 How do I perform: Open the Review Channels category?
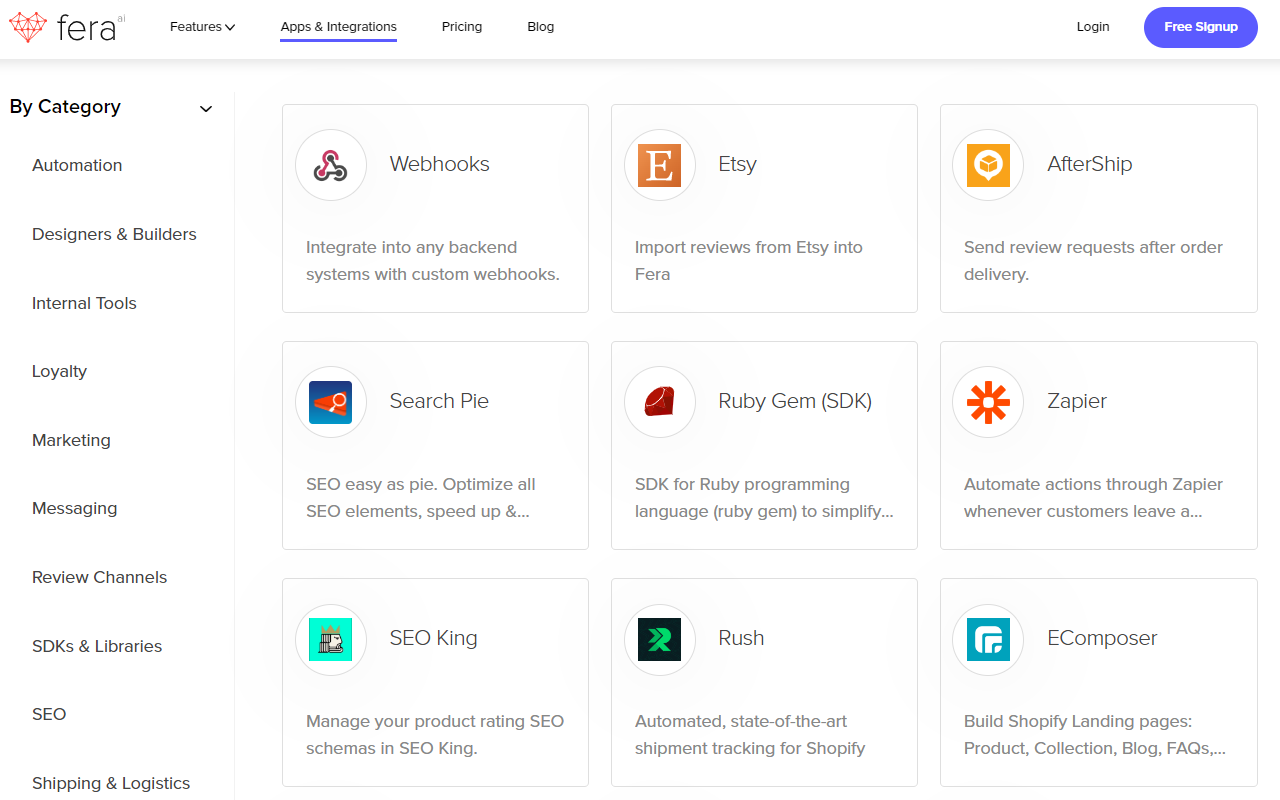coord(99,577)
